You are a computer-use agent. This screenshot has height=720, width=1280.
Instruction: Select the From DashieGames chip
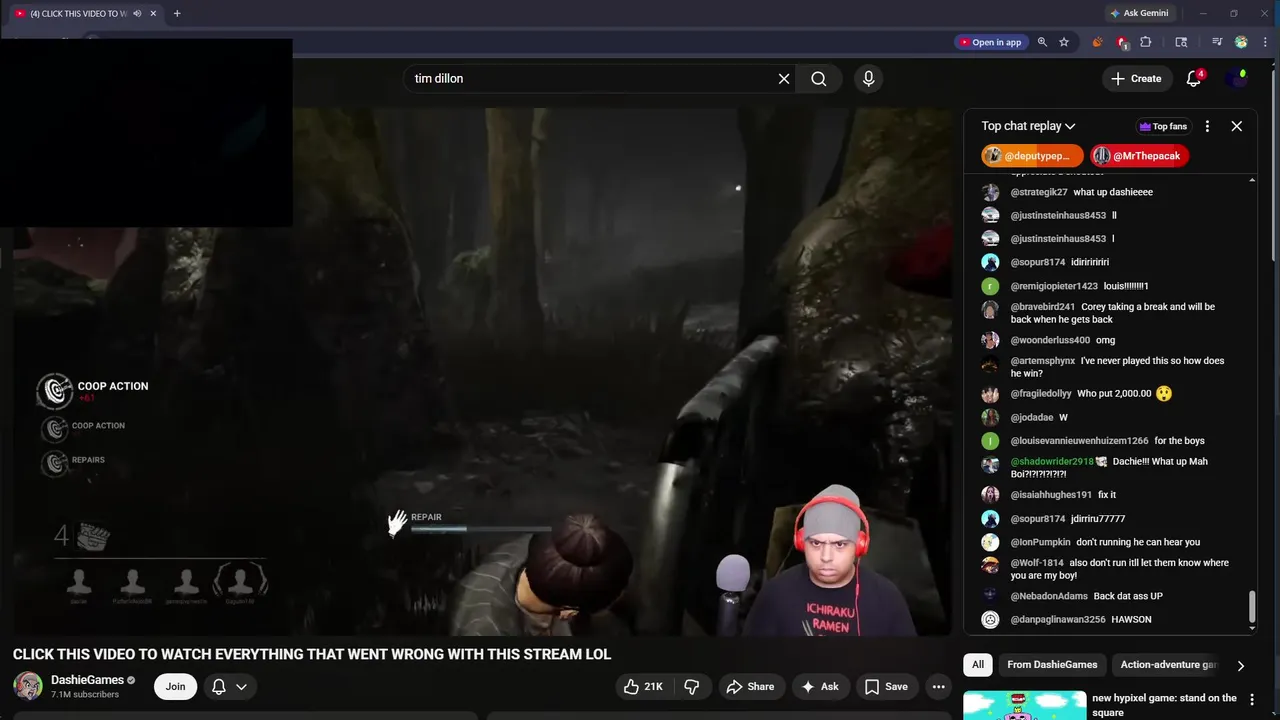[1052, 665]
